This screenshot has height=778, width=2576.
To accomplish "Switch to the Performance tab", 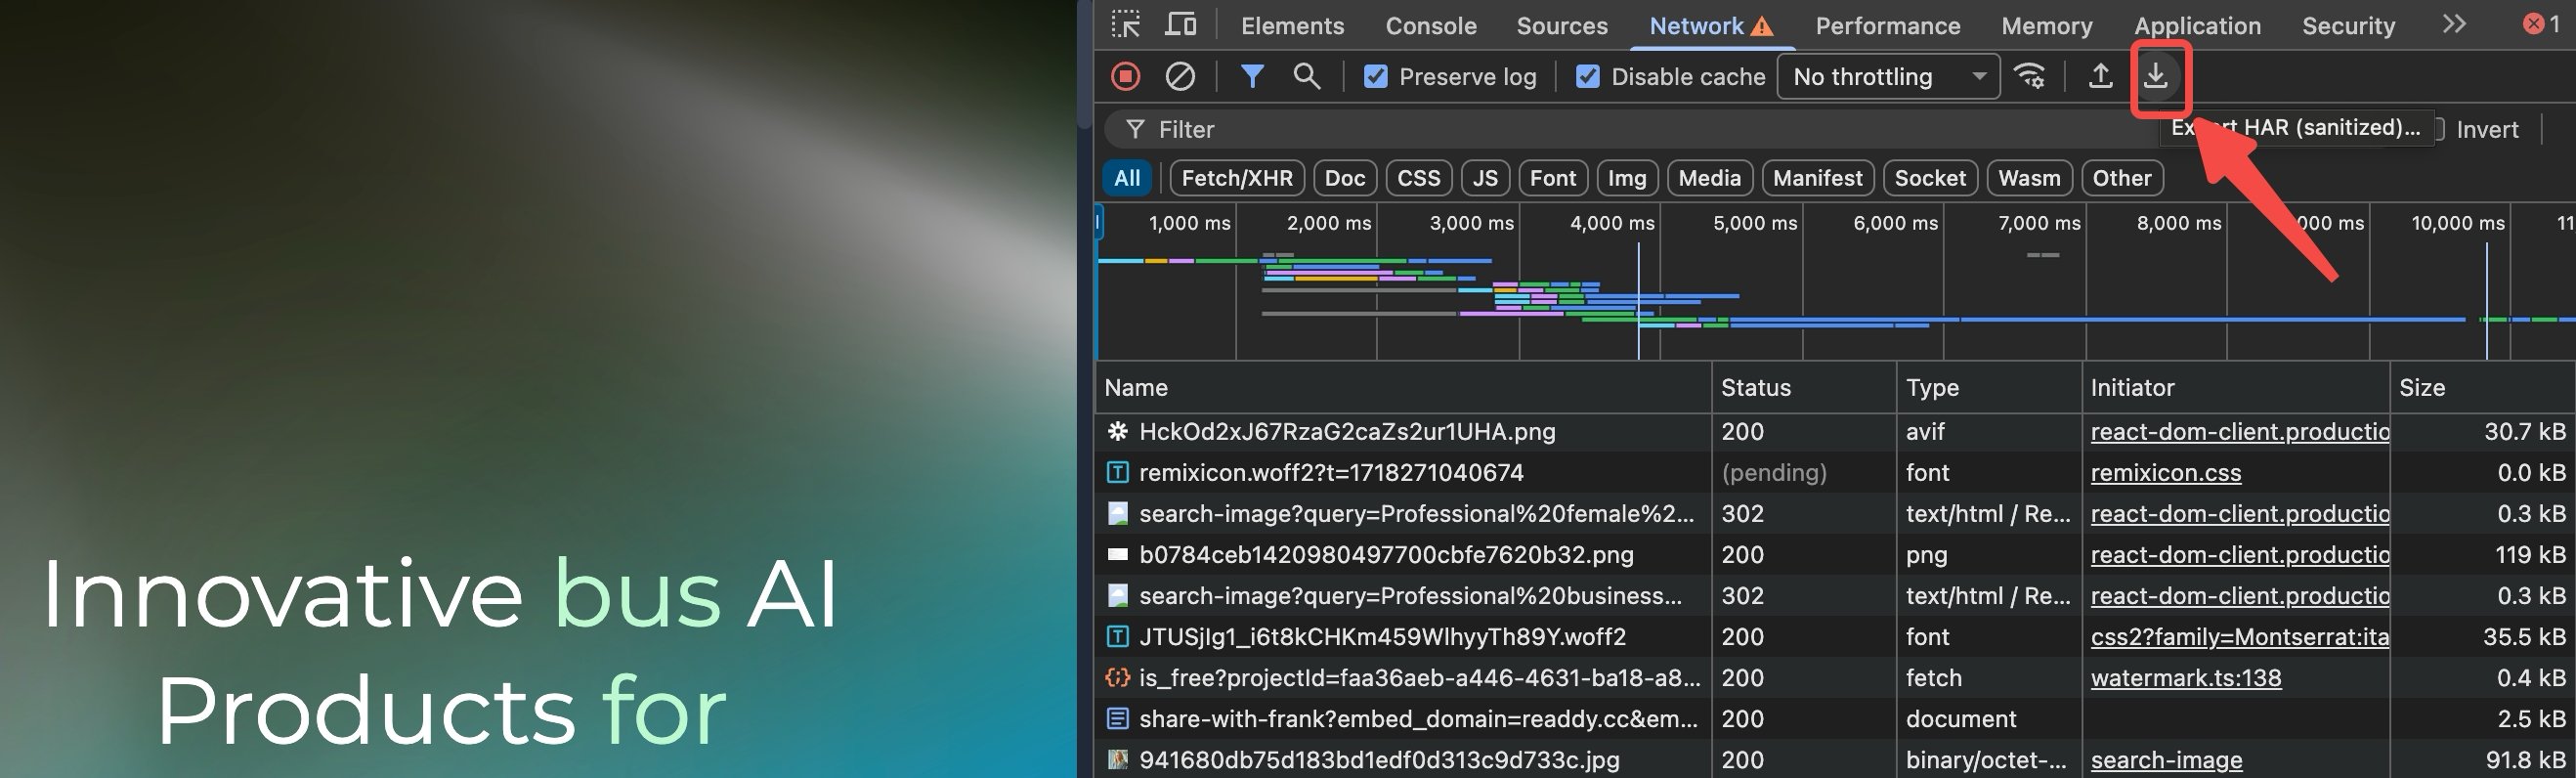I will (x=1888, y=26).
